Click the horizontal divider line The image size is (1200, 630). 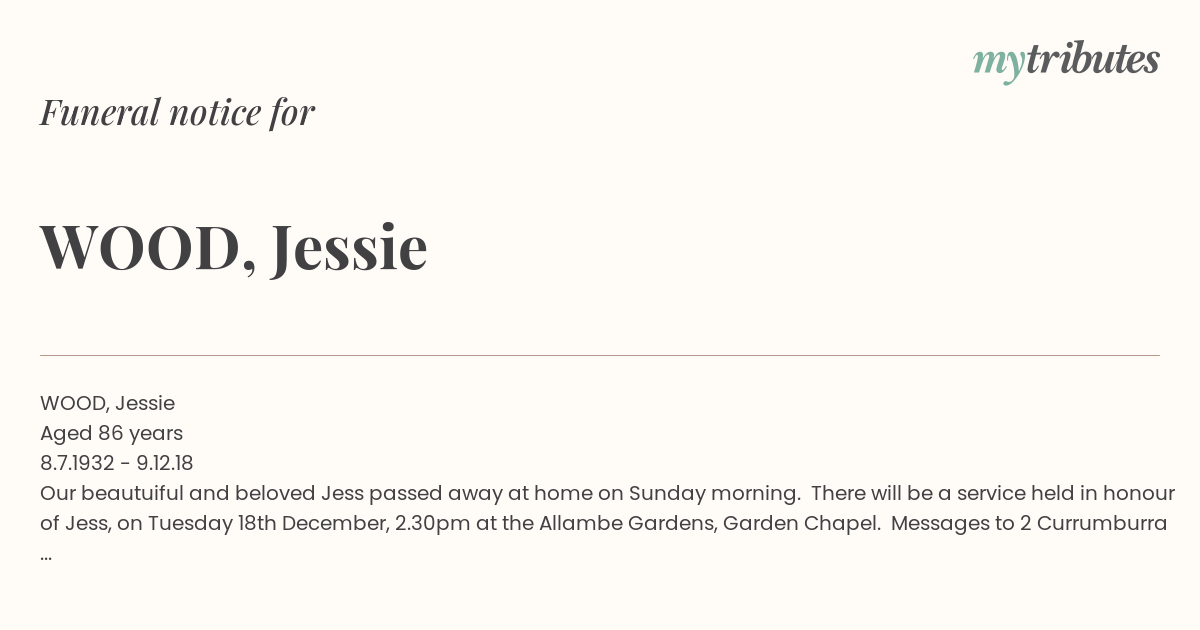coord(600,355)
